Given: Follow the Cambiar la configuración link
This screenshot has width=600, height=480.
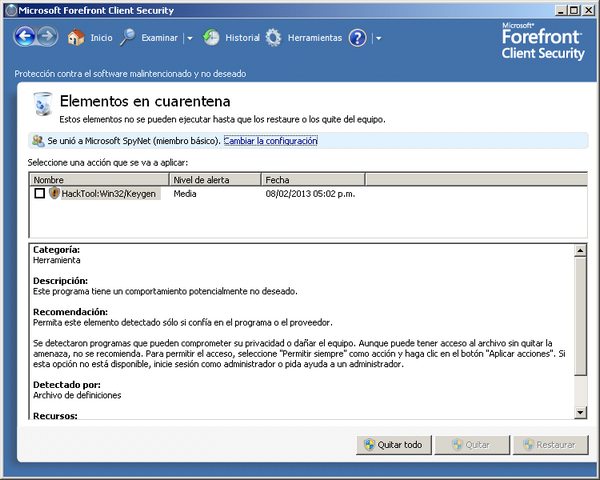Looking at the screenshot, I should coord(271,141).
